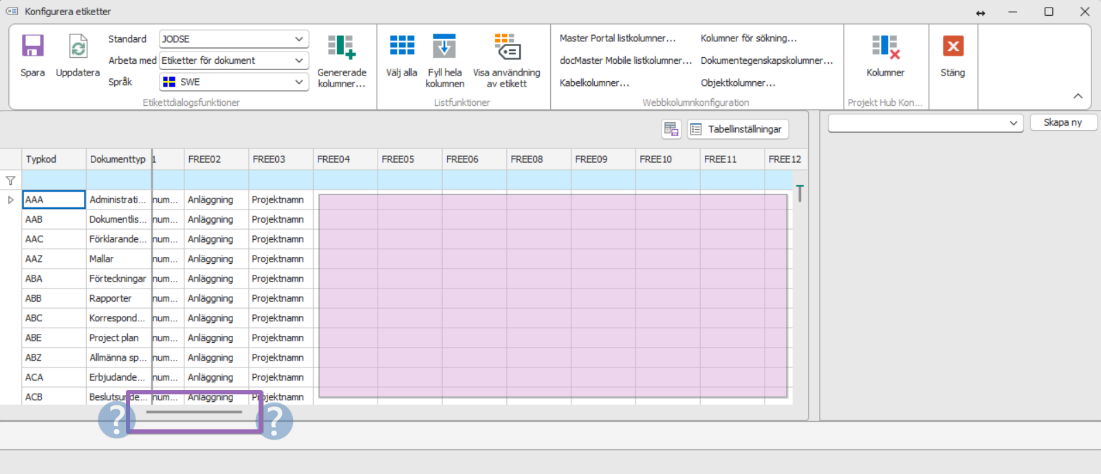Click the Kolumner remove-columns icon
Viewport: 1101px width, 474px height.
point(885,46)
